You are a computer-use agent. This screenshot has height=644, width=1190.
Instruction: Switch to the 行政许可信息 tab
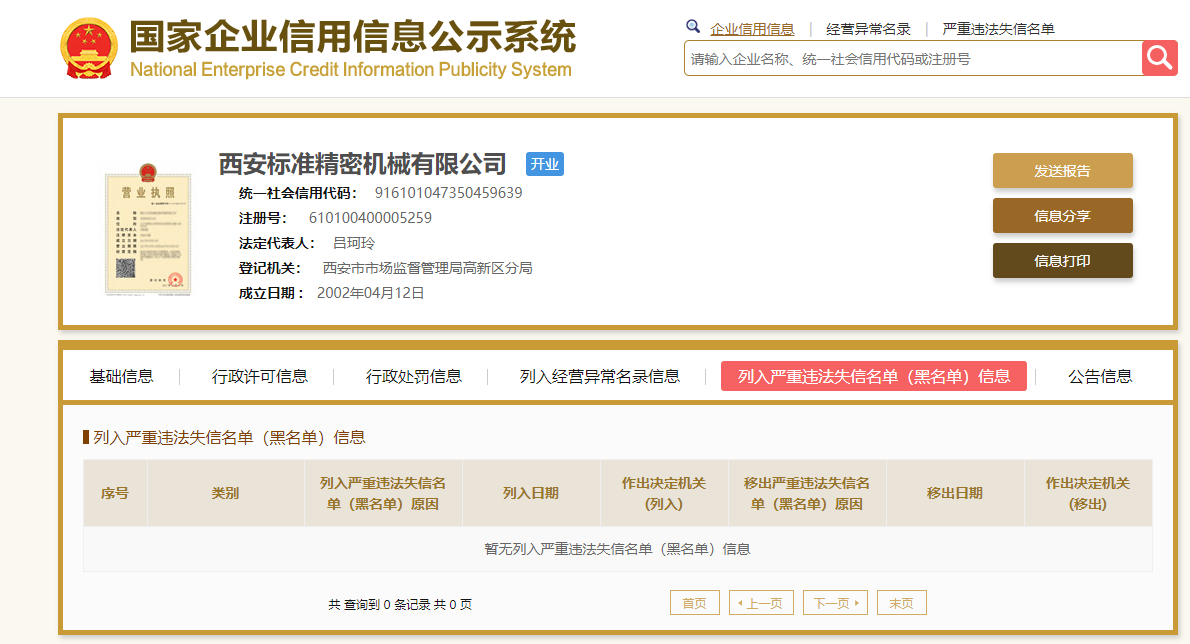[260, 376]
